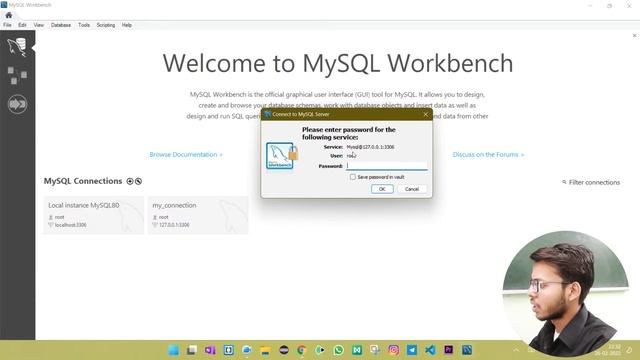Open the Eclipse icon in taskbar
The height and width of the screenshot is (360, 640).
(x=284, y=350)
